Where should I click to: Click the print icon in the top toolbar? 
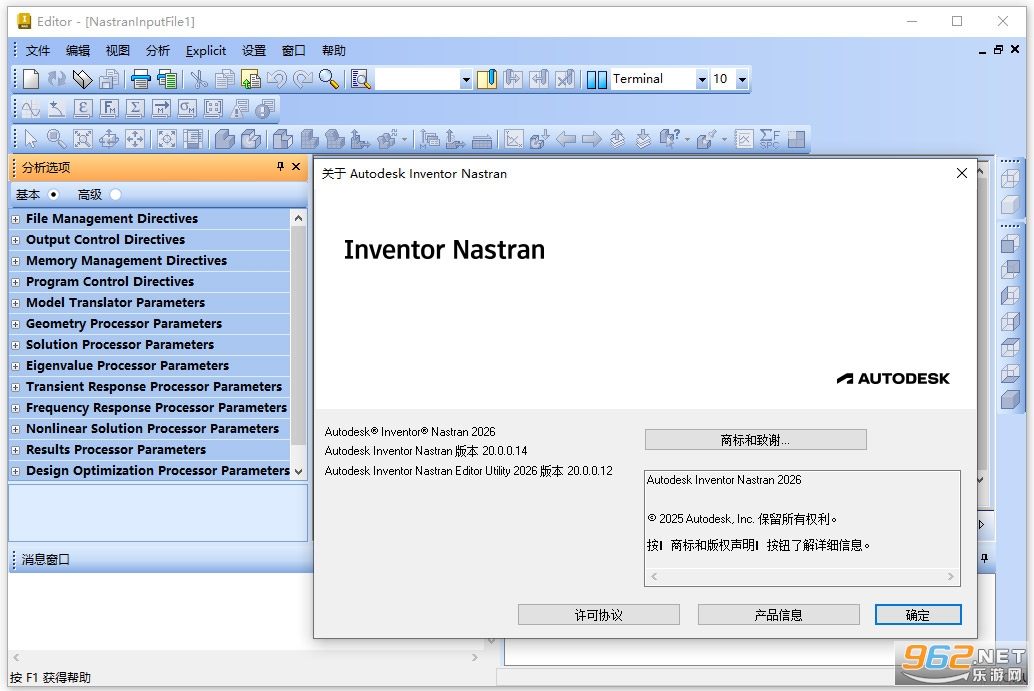pyautogui.click(x=140, y=79)
